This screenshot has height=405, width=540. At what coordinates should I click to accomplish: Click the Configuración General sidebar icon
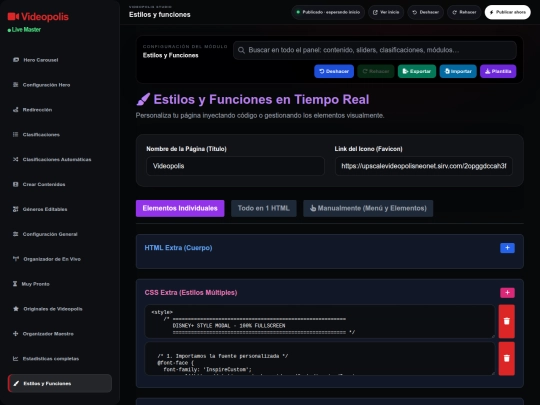tap(15, 234)
